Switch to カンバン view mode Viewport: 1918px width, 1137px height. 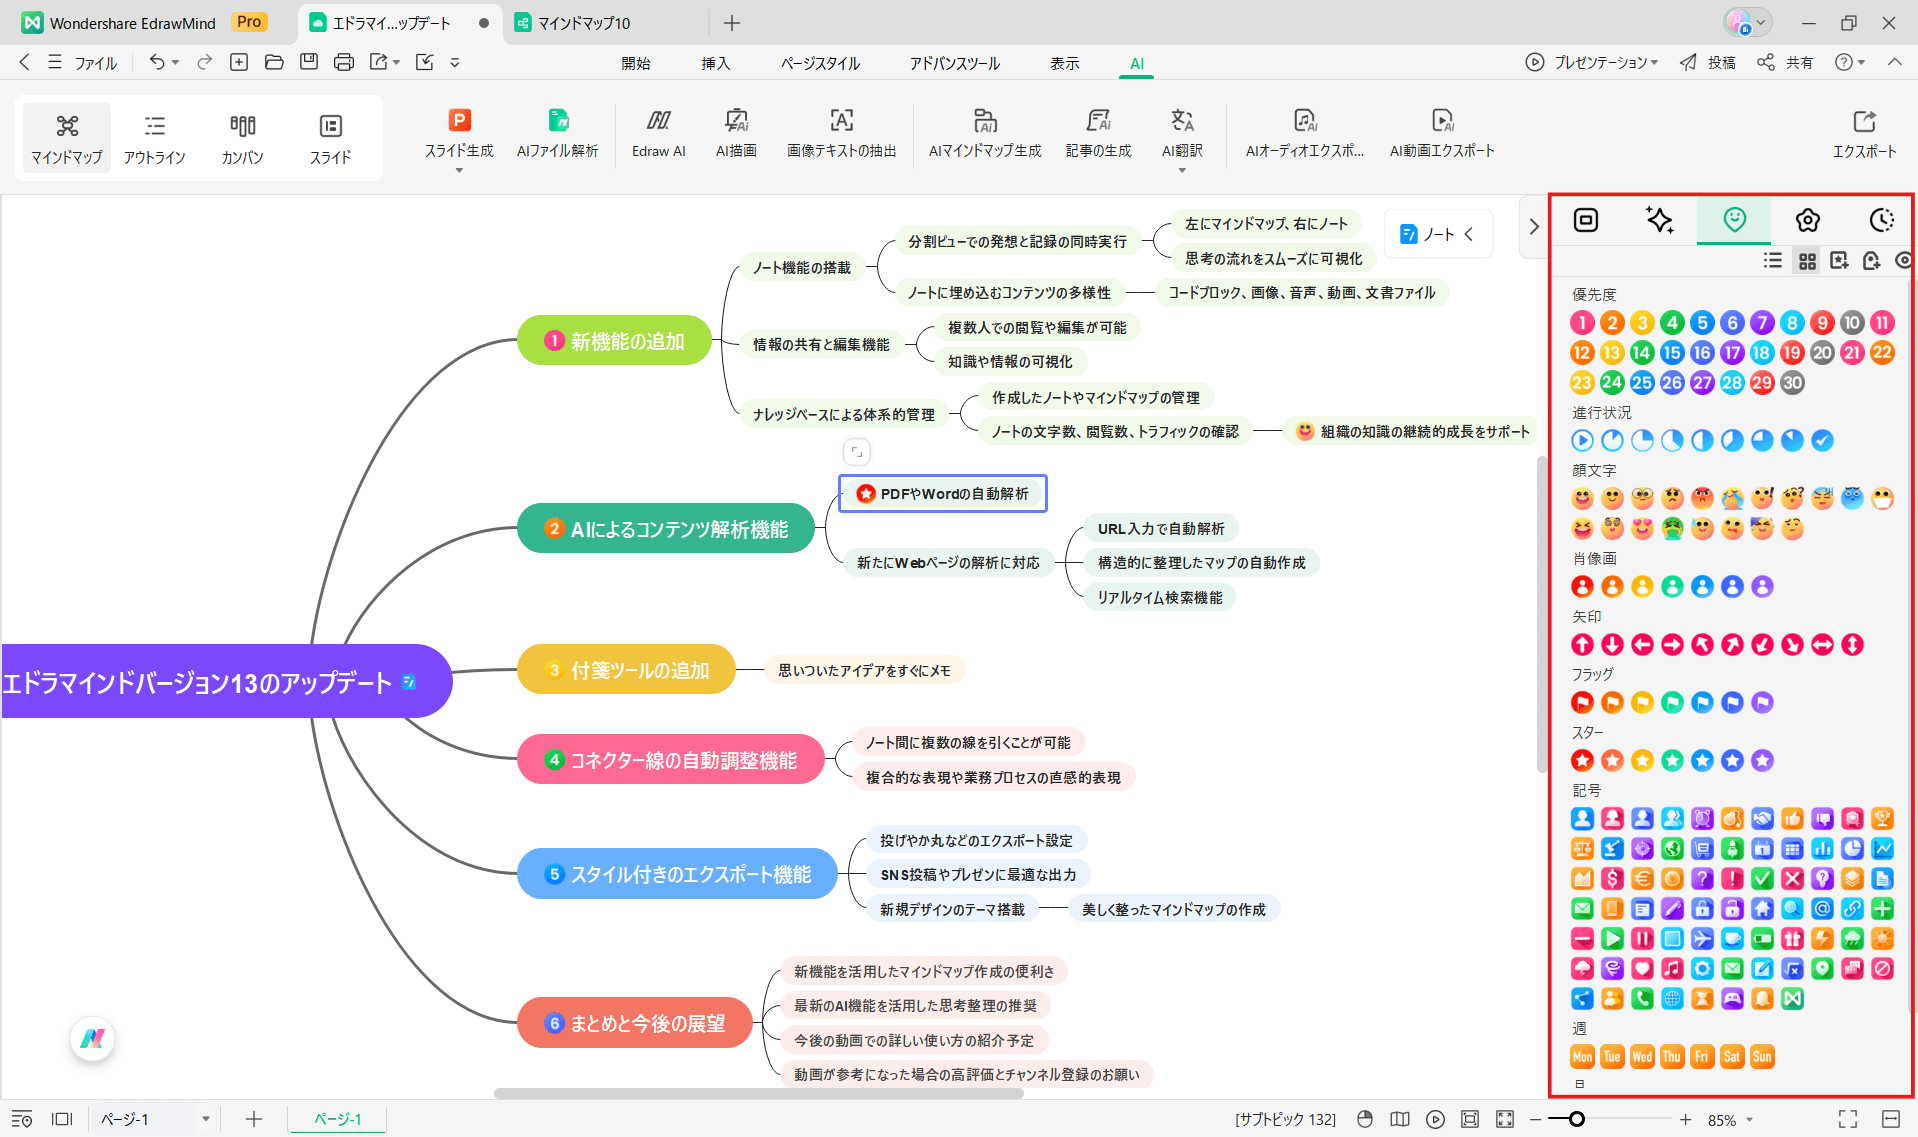click(x=242, y=138)
